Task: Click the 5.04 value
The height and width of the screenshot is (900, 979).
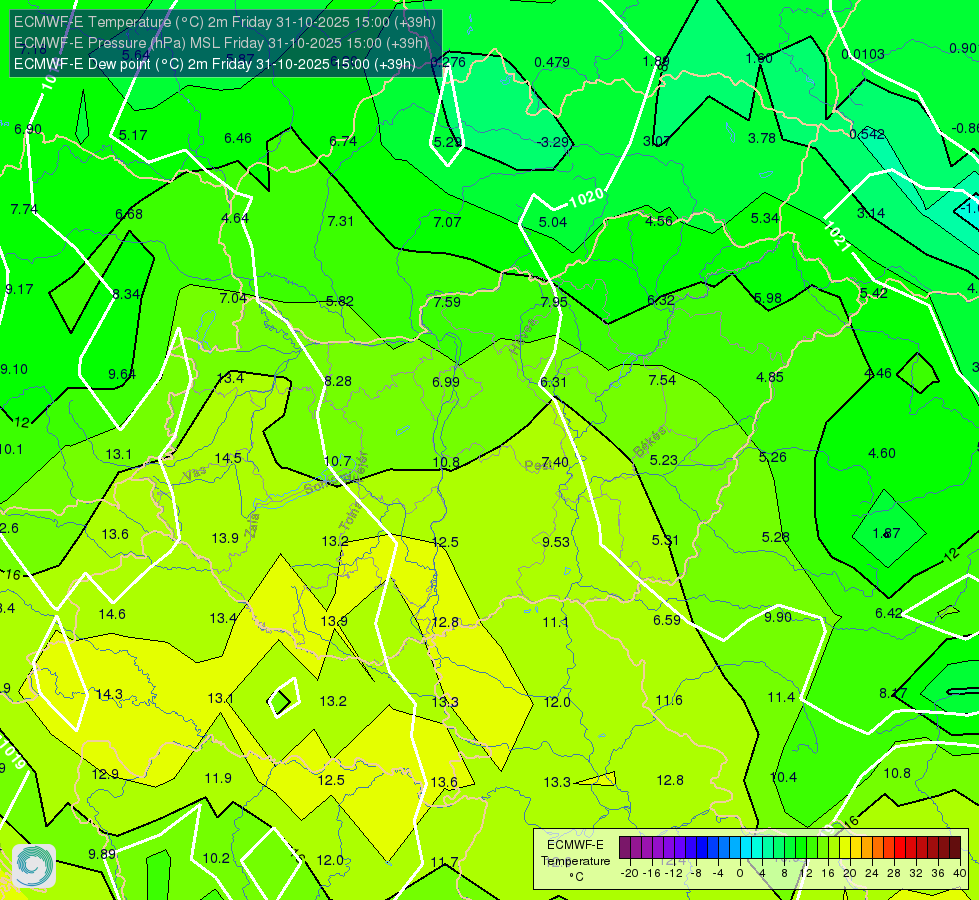Action: click(x=553, y=222)
